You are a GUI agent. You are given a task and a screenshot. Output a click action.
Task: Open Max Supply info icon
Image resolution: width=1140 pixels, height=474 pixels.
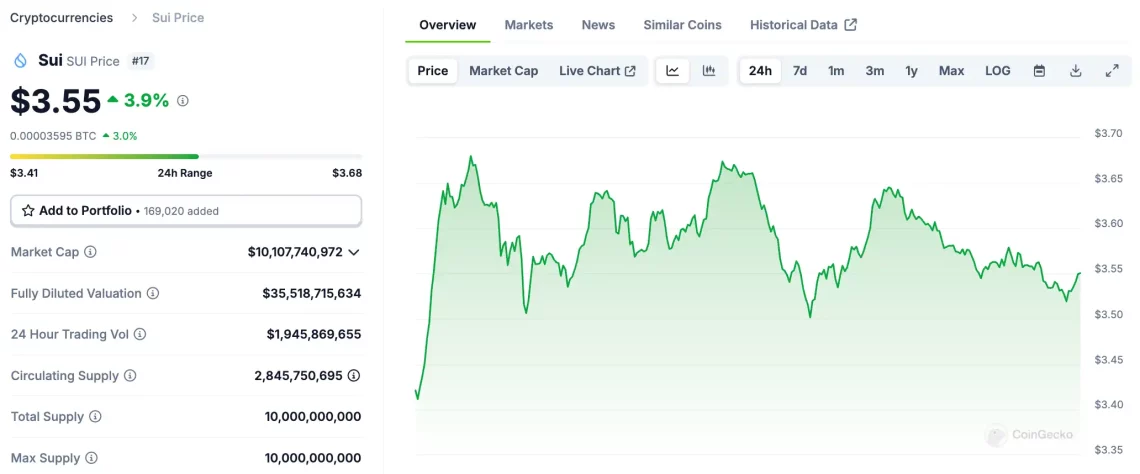pos(91,458)
